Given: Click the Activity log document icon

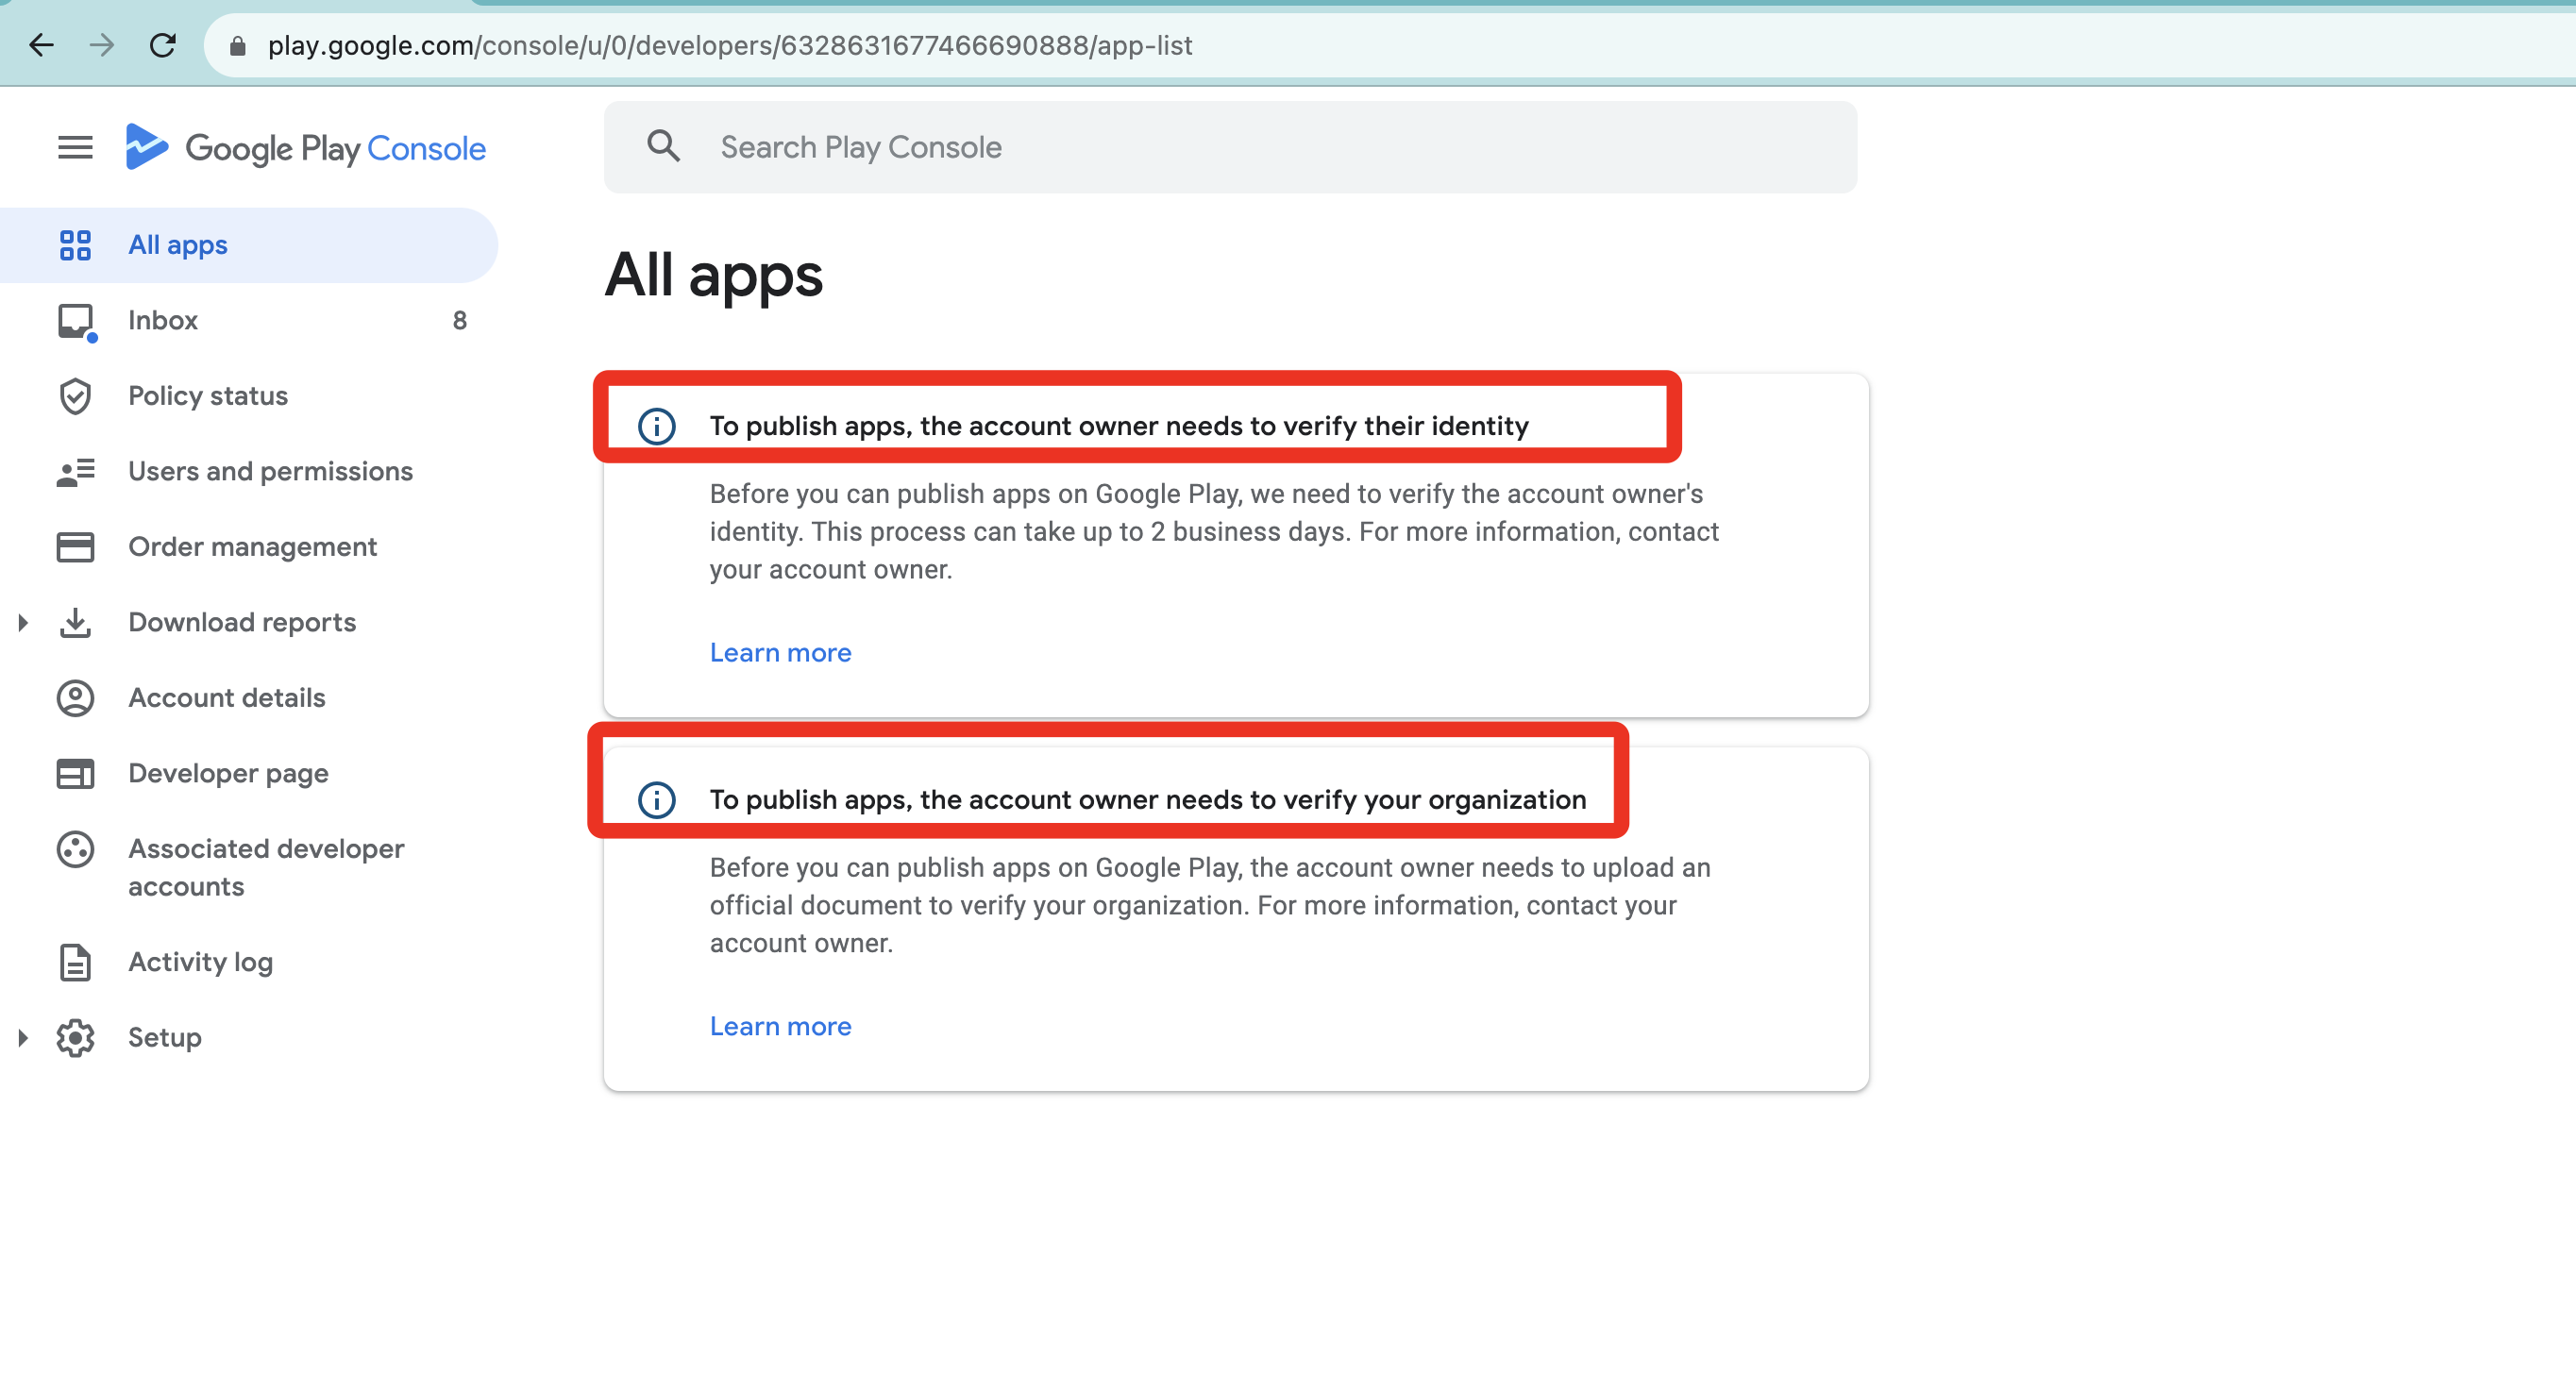Looking at the screenshot, I should coord(75,962).
